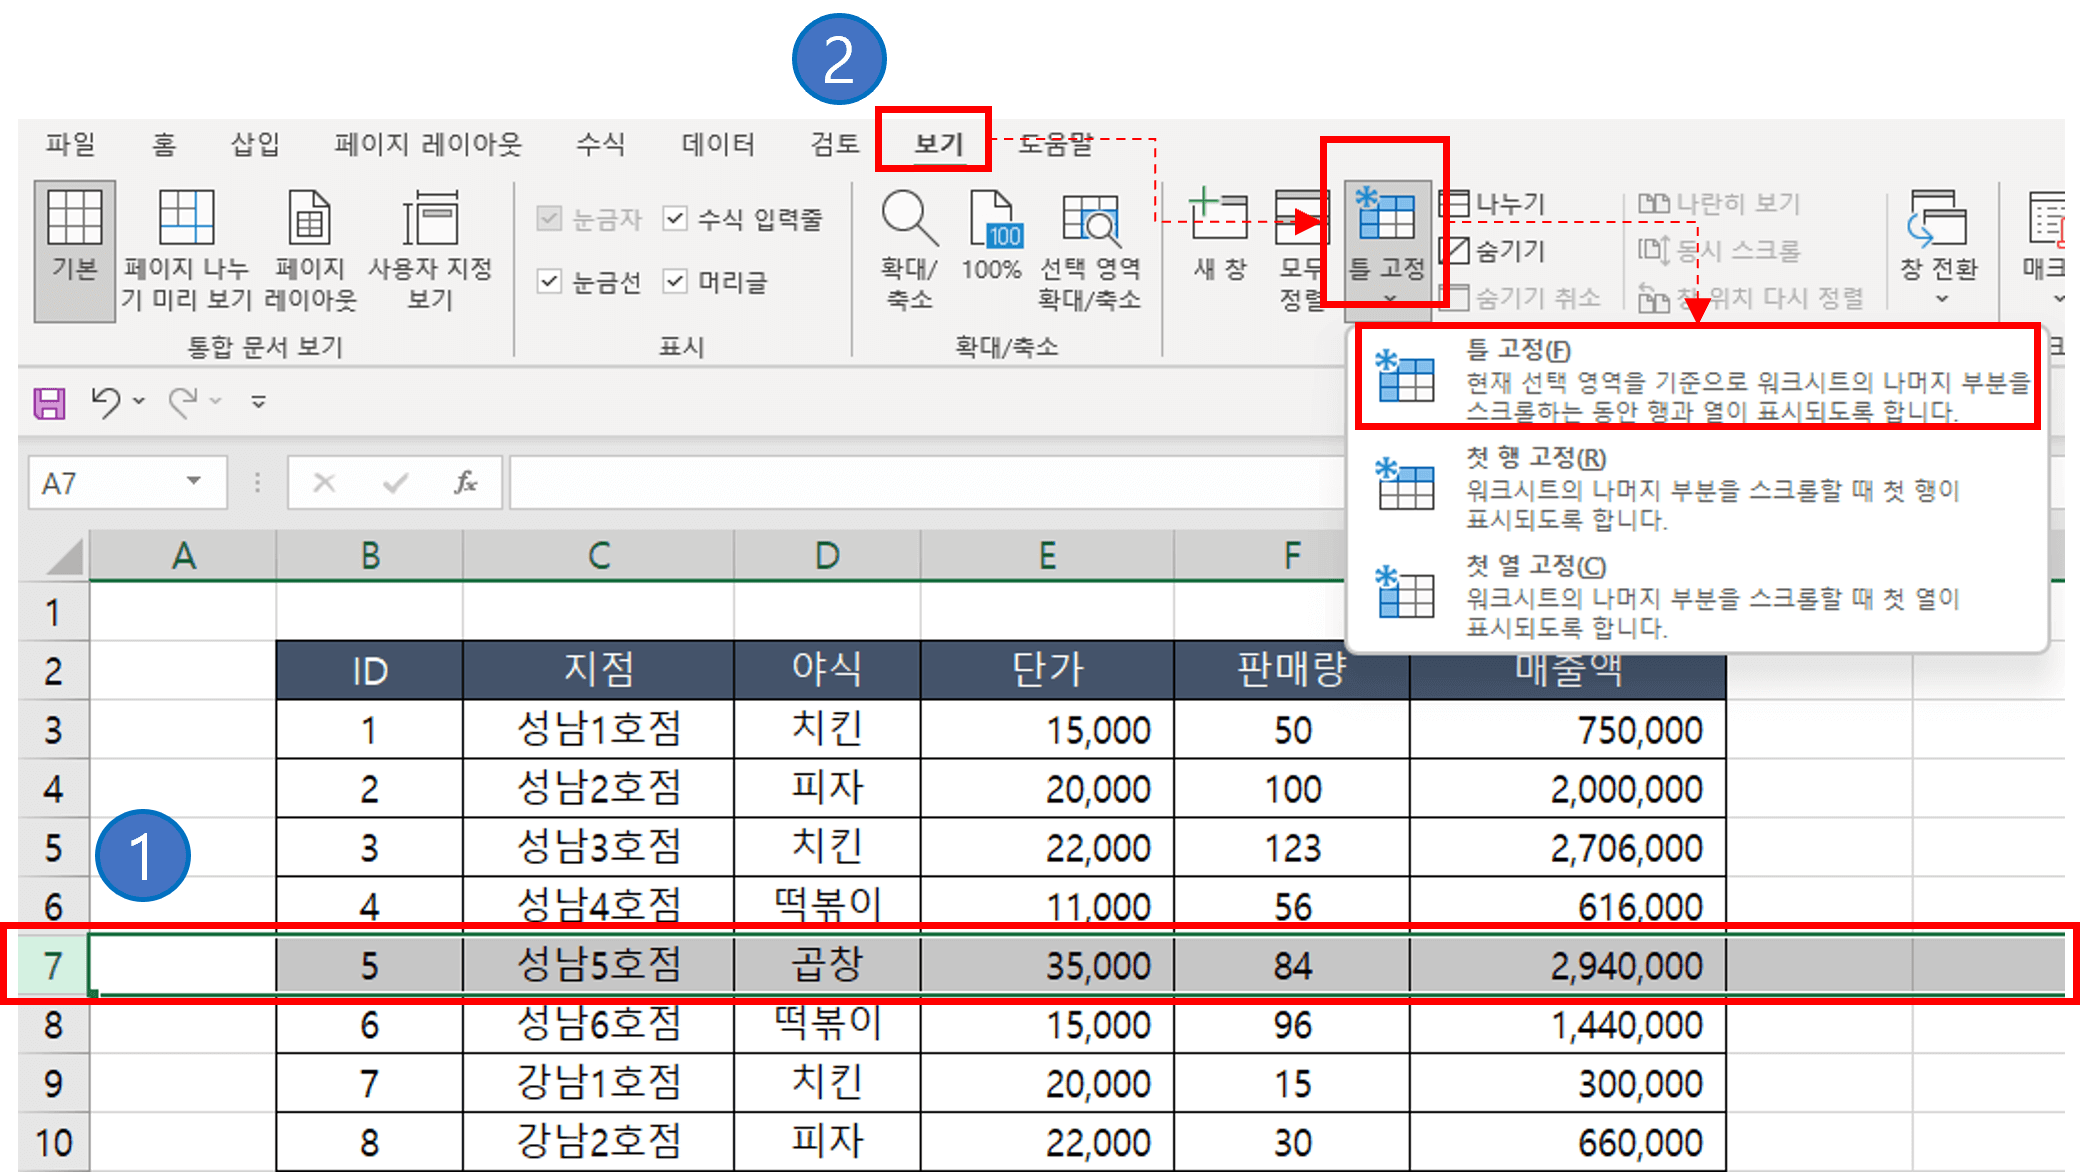Uncheck the 눈금선 (Gridlines) checkbox
2080x1172 pixels.
(x=549, y=282)
